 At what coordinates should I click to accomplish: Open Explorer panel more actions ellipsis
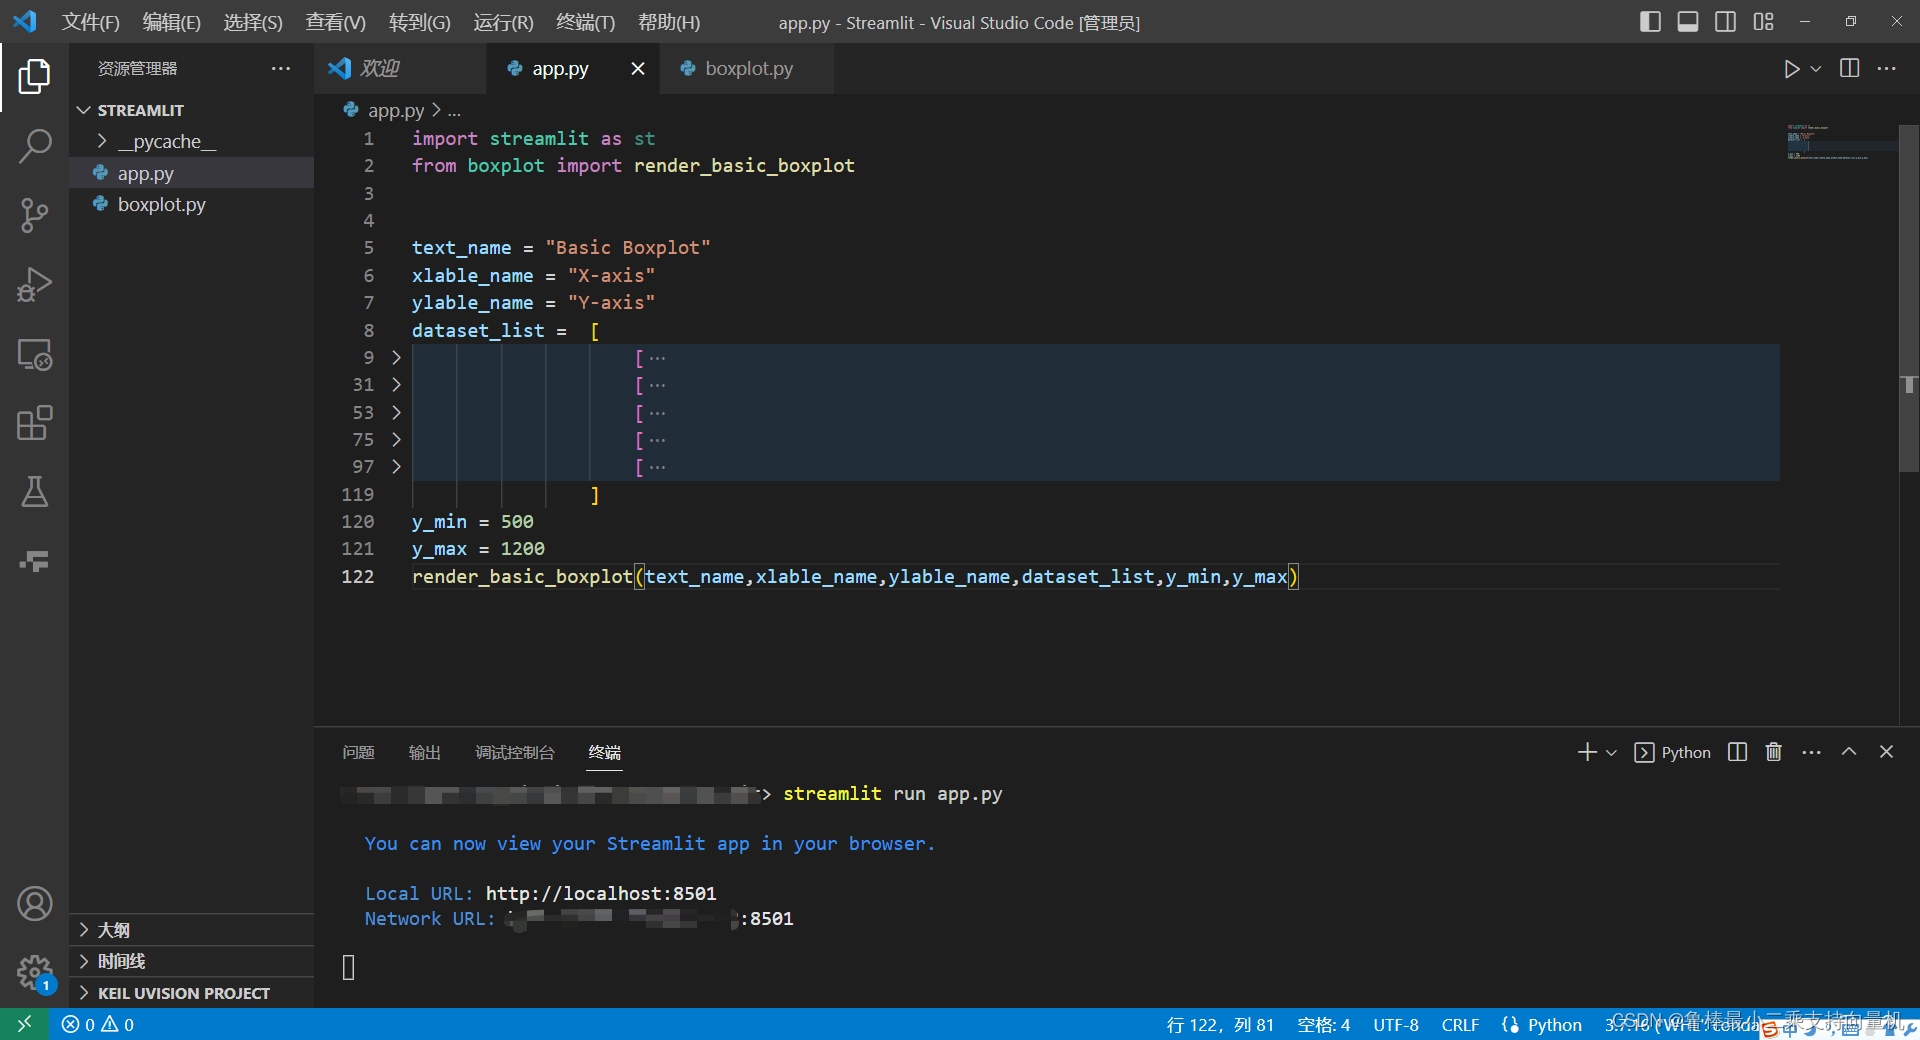pos(281,68)
